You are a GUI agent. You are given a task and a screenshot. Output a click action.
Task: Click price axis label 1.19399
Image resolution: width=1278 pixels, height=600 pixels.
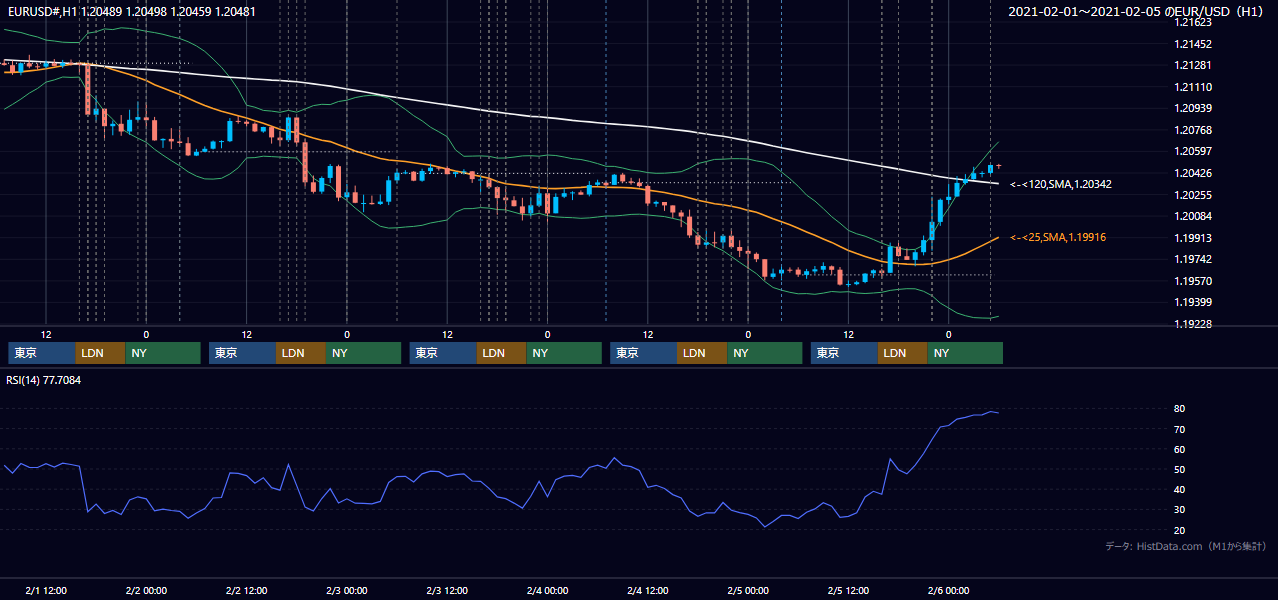coord(1193,302)
